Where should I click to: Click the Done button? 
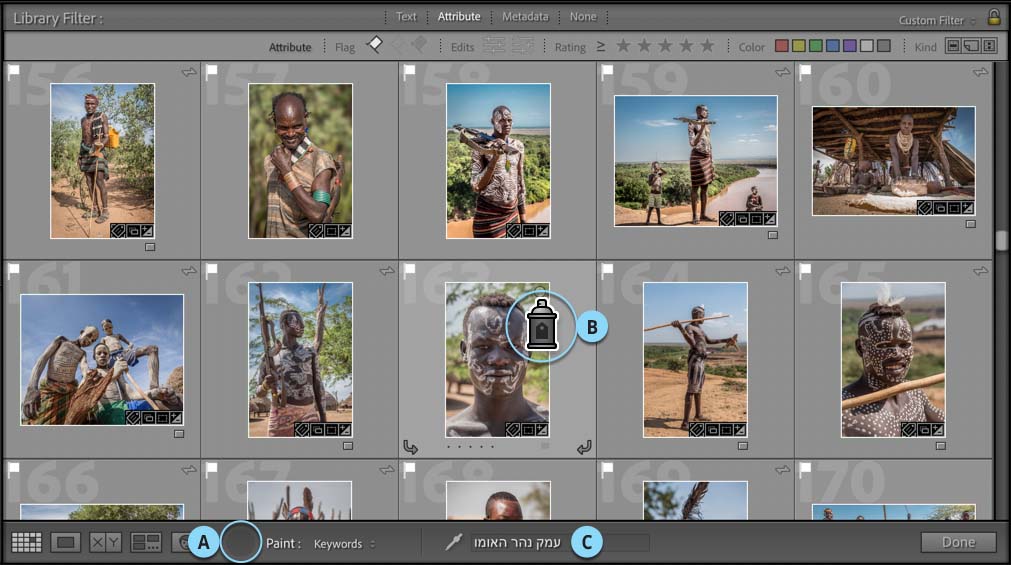(x=959, y=542)
